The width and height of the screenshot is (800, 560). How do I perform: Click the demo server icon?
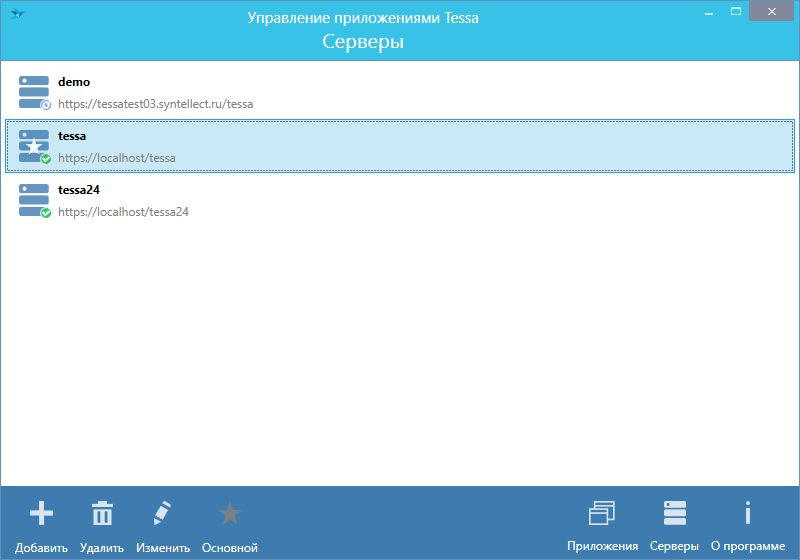click(35, 92)
